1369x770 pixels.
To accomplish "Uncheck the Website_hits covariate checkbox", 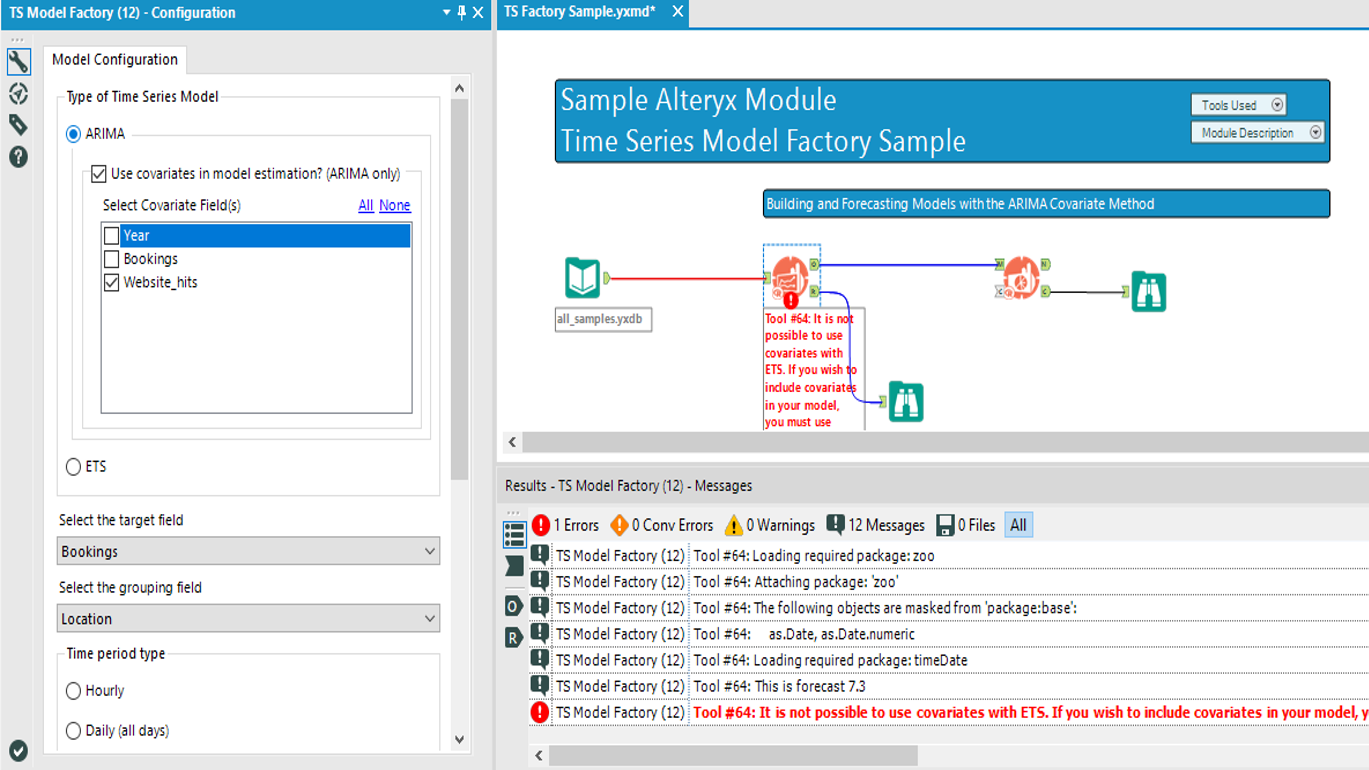I will tap(111, 283).
